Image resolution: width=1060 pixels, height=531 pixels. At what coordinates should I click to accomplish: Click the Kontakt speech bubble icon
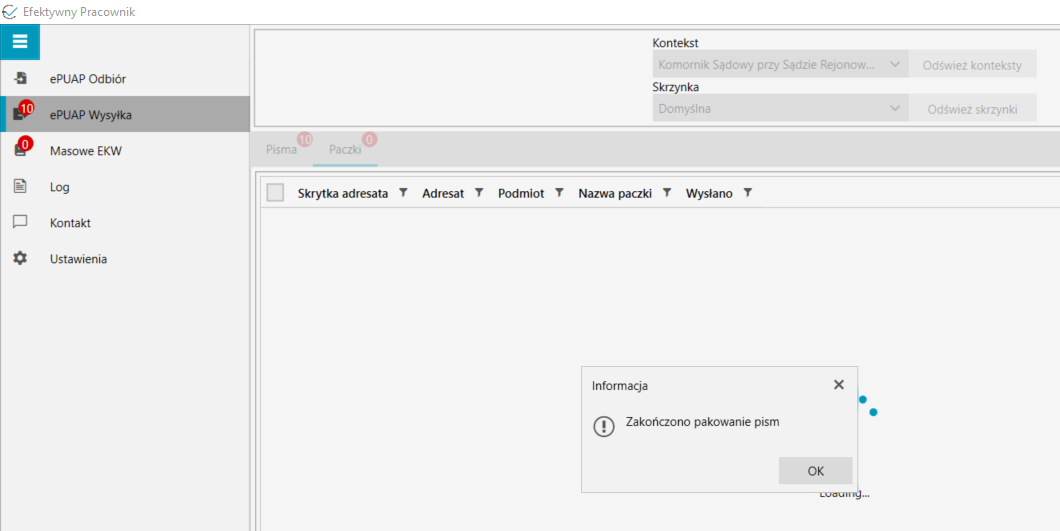click(x=20, y=222)
